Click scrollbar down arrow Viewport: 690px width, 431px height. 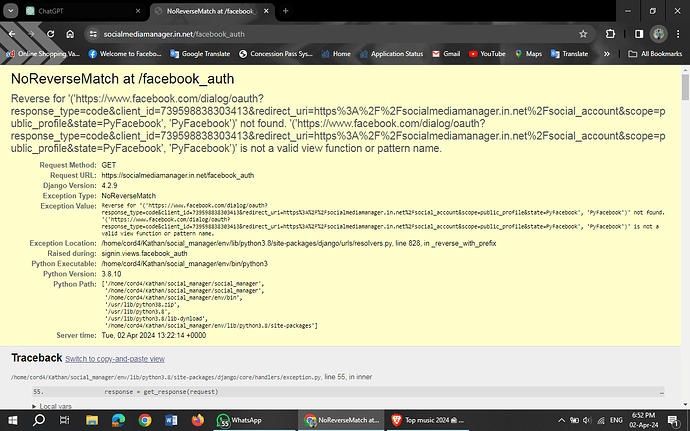(x=685, y=405)
